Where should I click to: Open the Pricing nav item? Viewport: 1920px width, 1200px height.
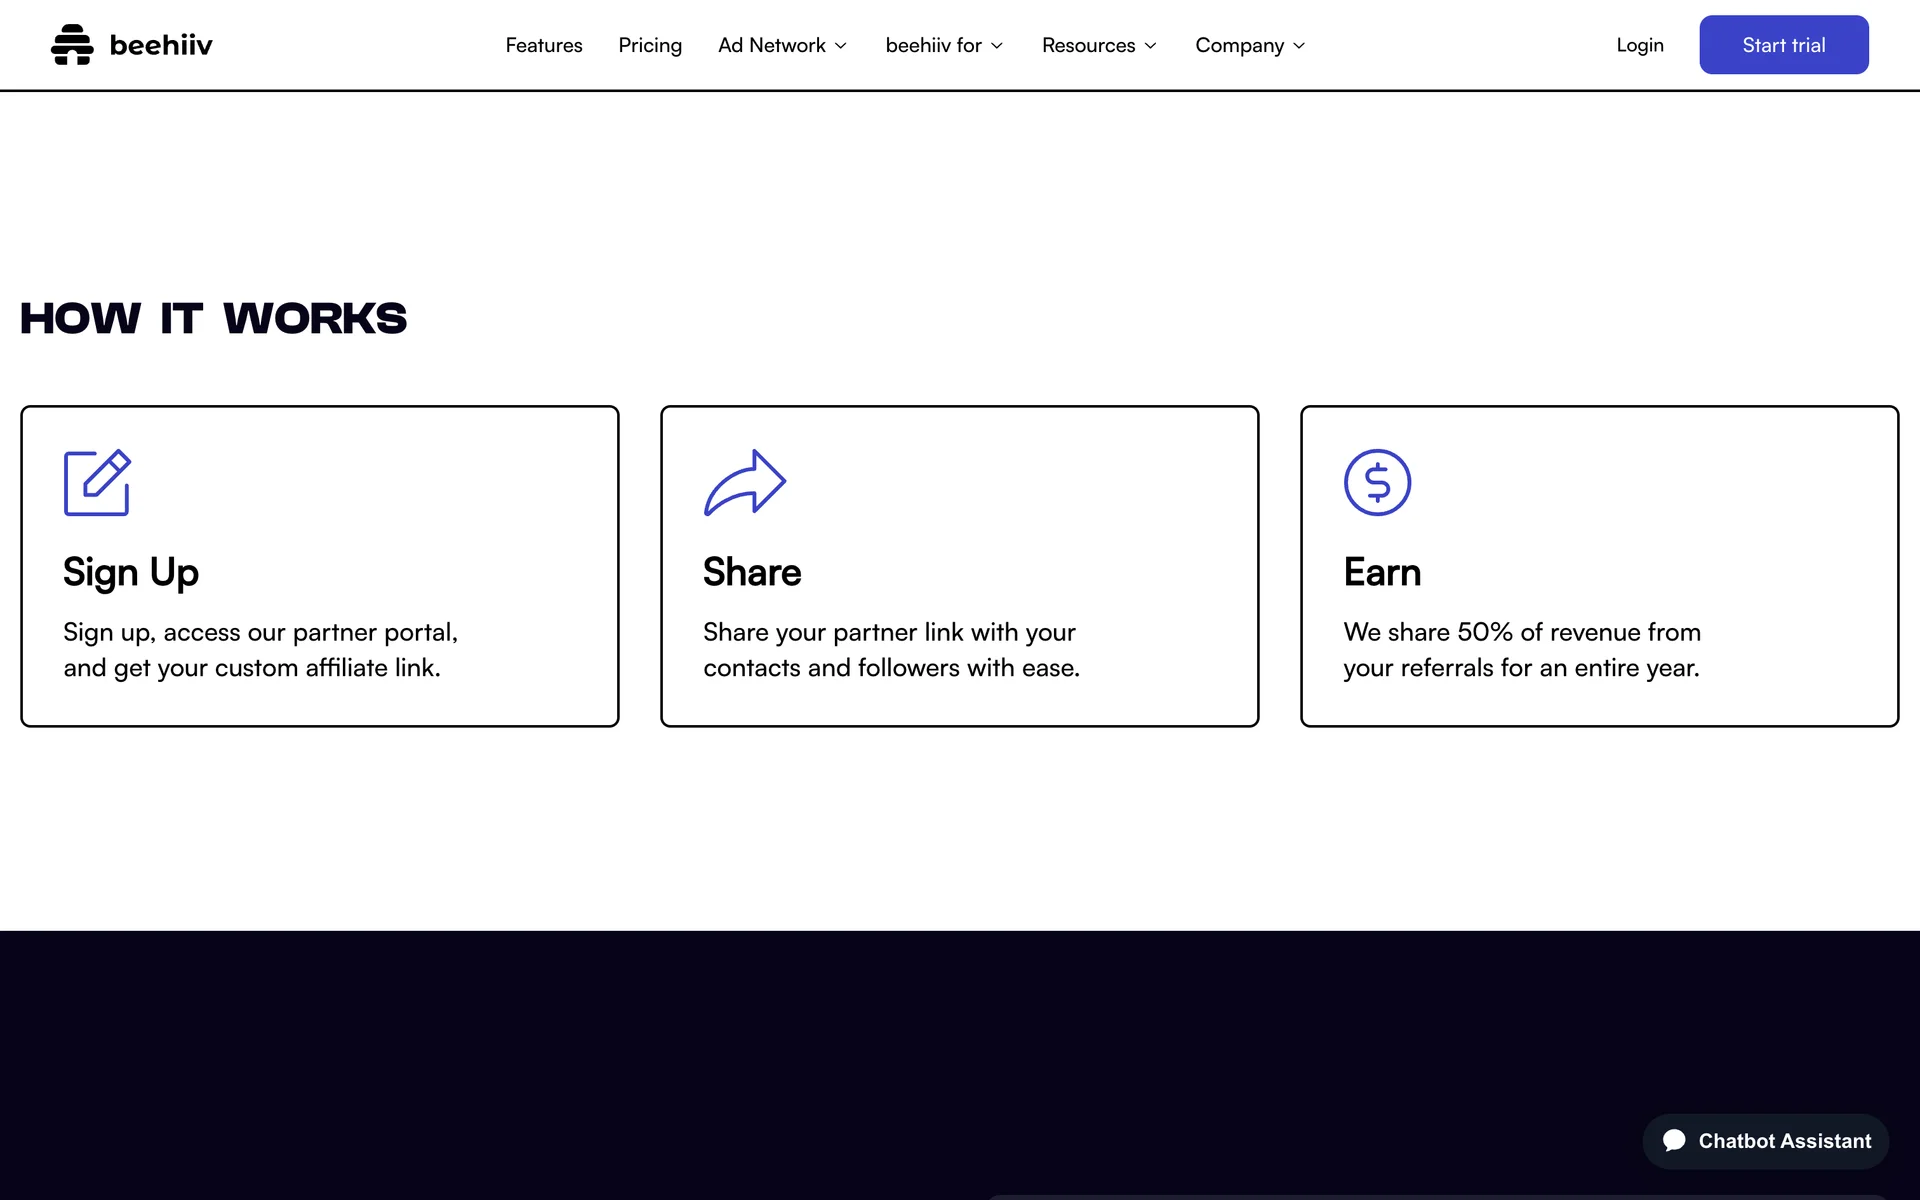(x=650, y=45)
